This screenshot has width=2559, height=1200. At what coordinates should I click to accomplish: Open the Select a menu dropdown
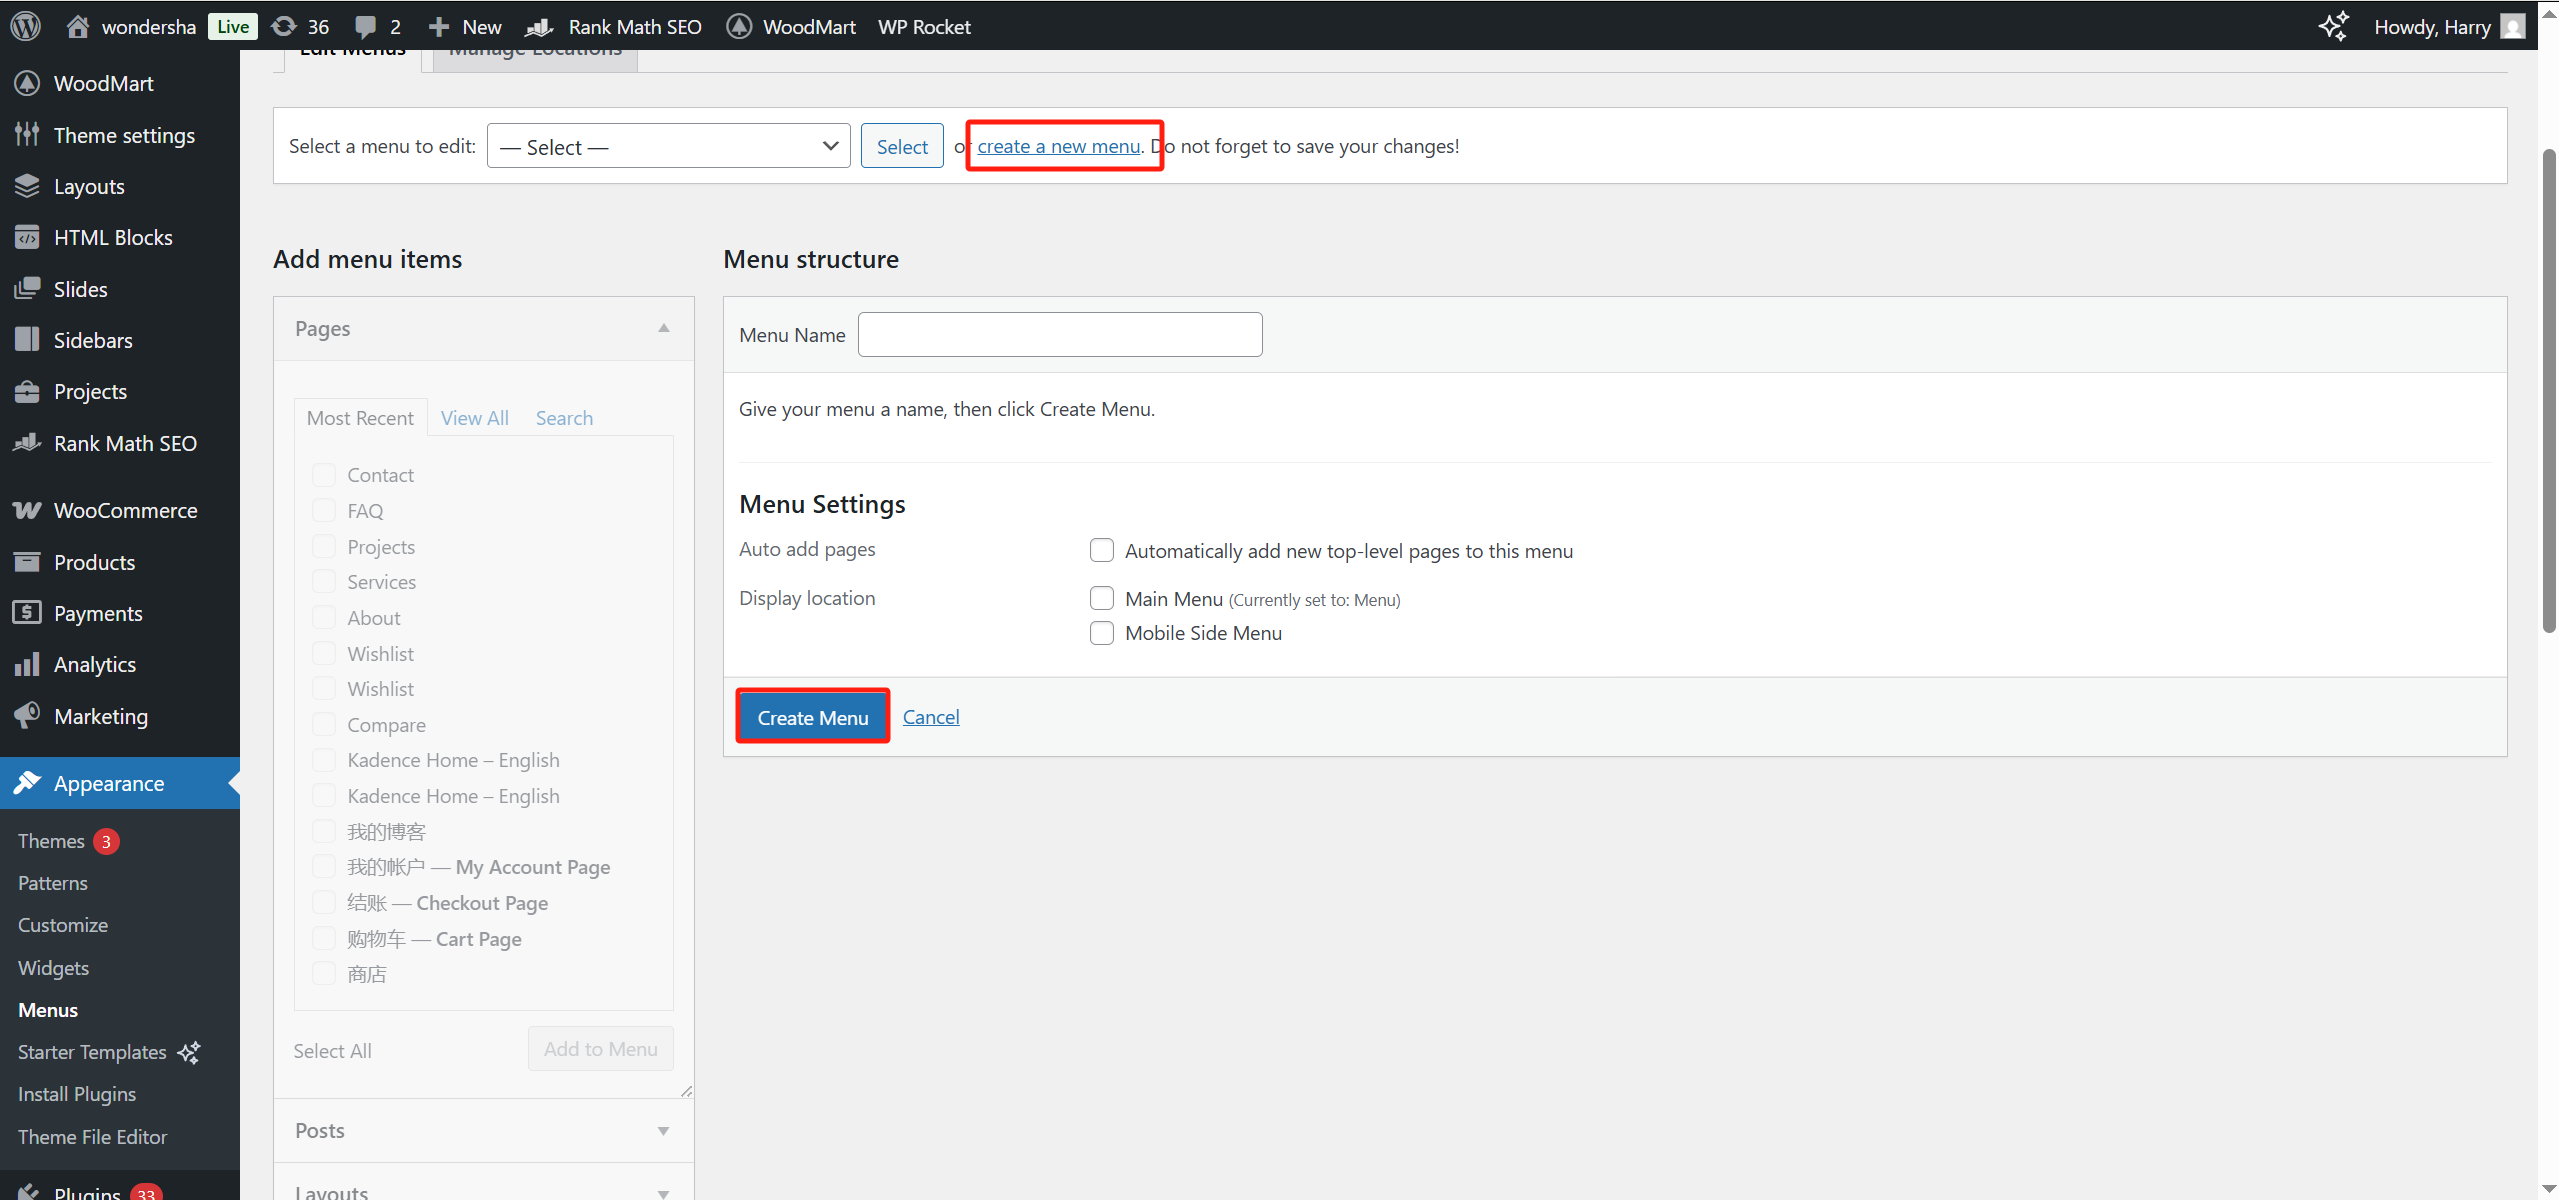coord(668,146)
